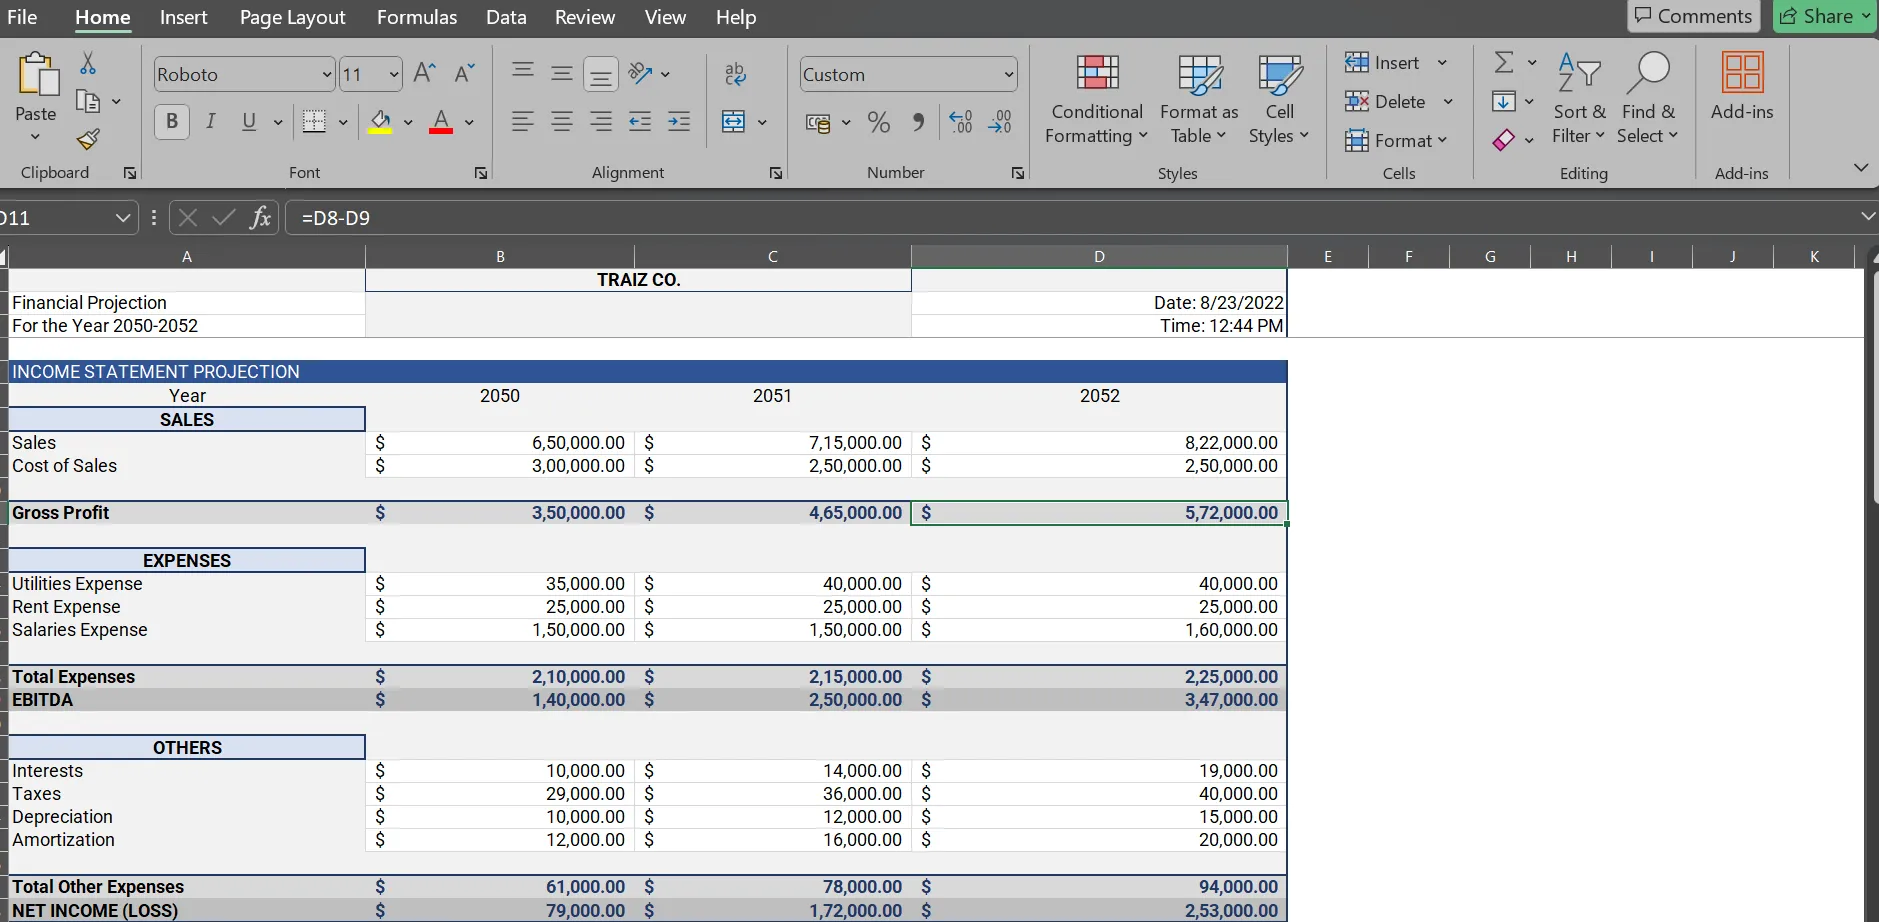The width and height of the screenshot is (1879, 922).
Task: Click the Clear eraser icon
Action: point(1503,140)
